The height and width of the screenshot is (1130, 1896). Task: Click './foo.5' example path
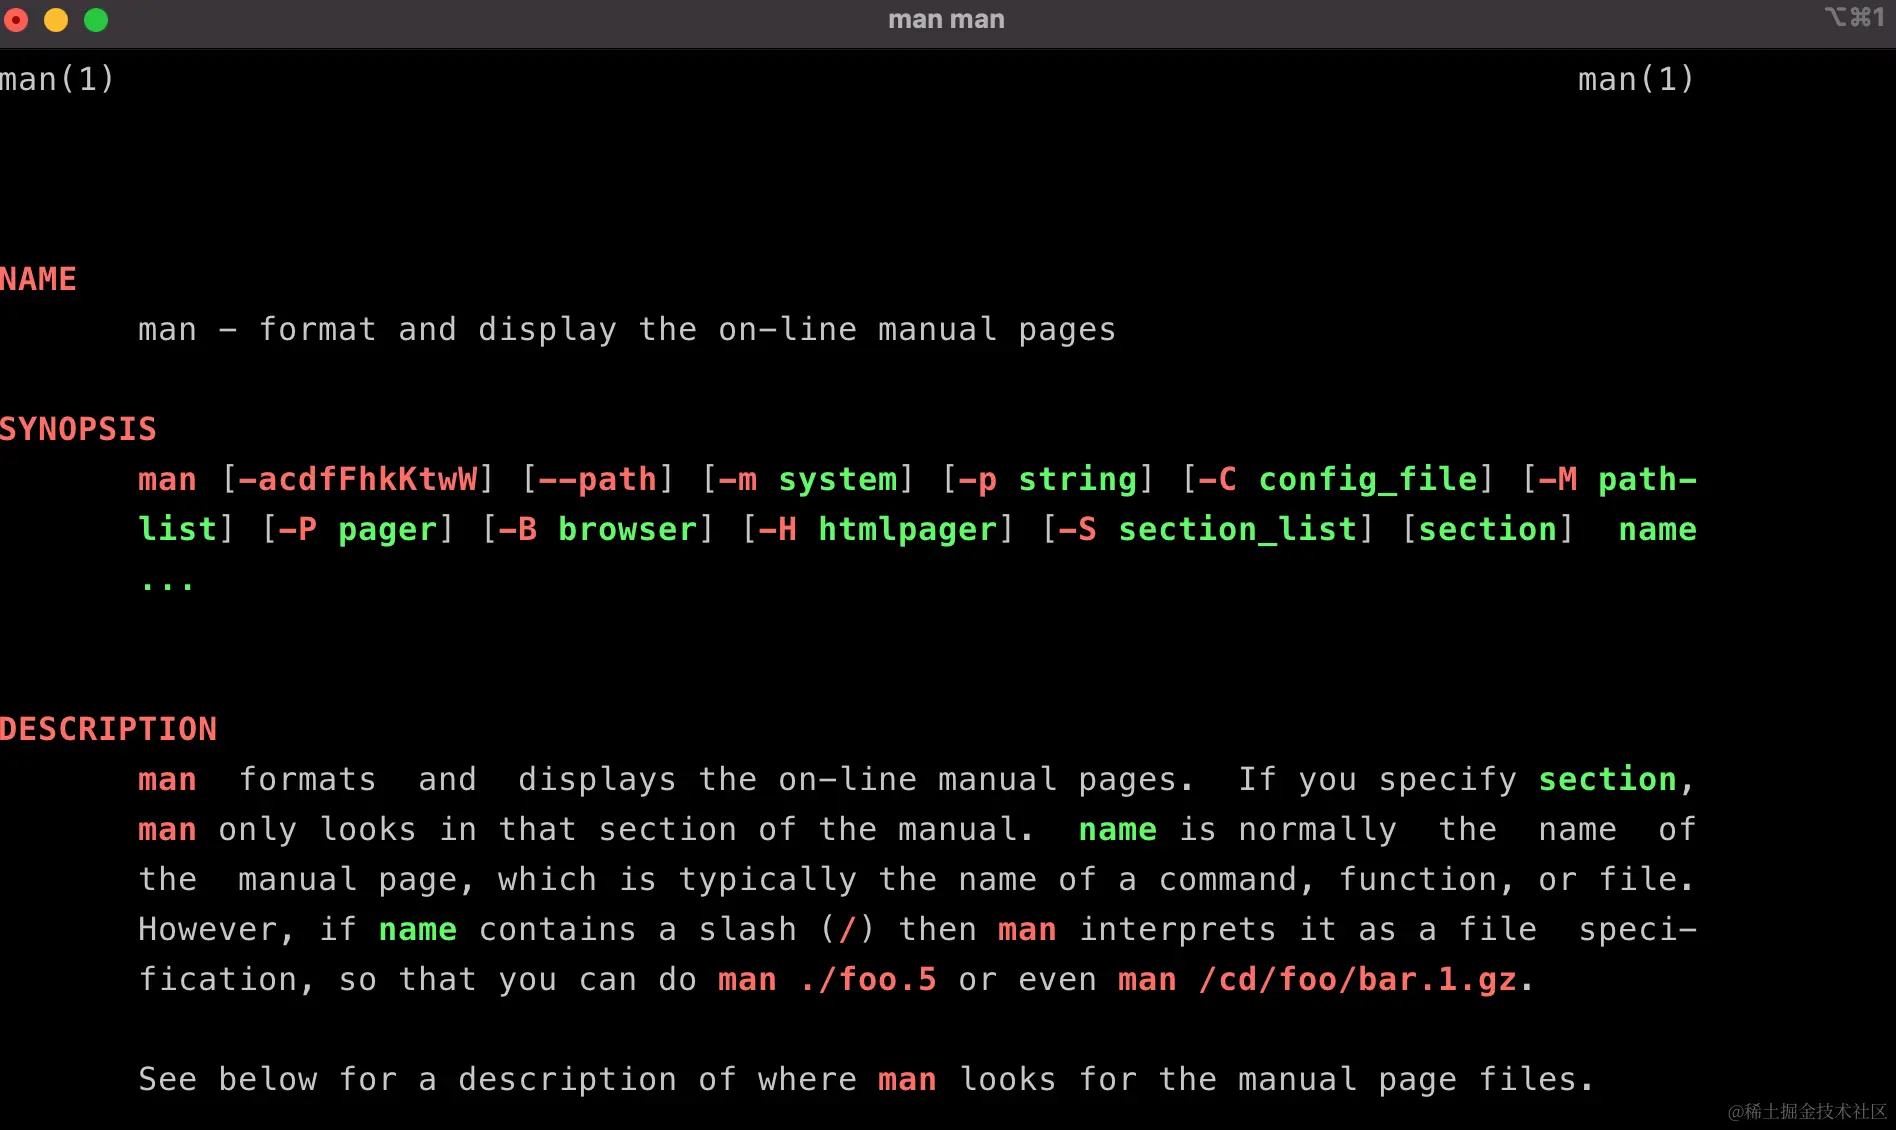point(868,980)
